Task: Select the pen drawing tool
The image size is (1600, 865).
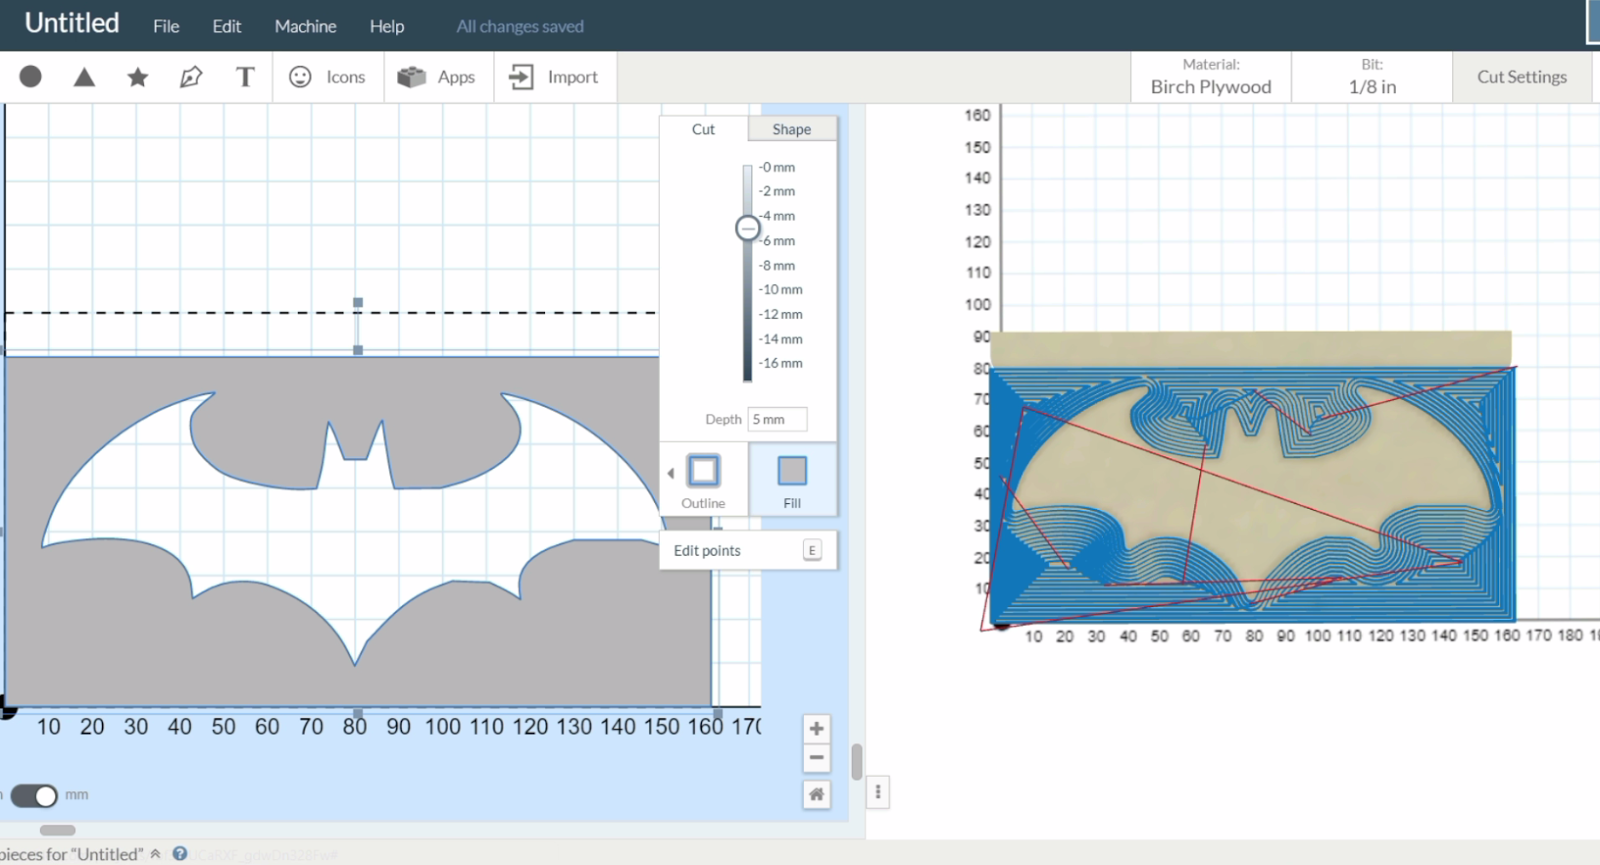Action: tap(191, 77)
